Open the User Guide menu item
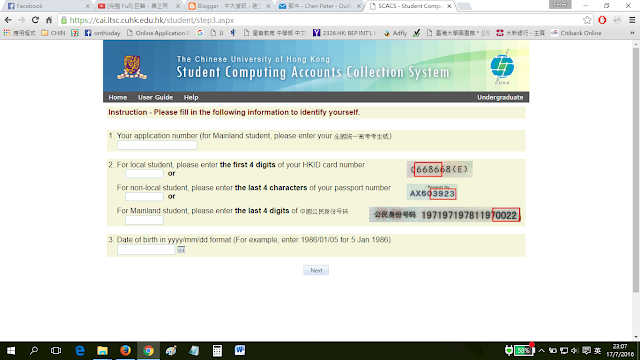Image resolution: width=640 pixels, height=360 pixels. (x=155, y=97)
